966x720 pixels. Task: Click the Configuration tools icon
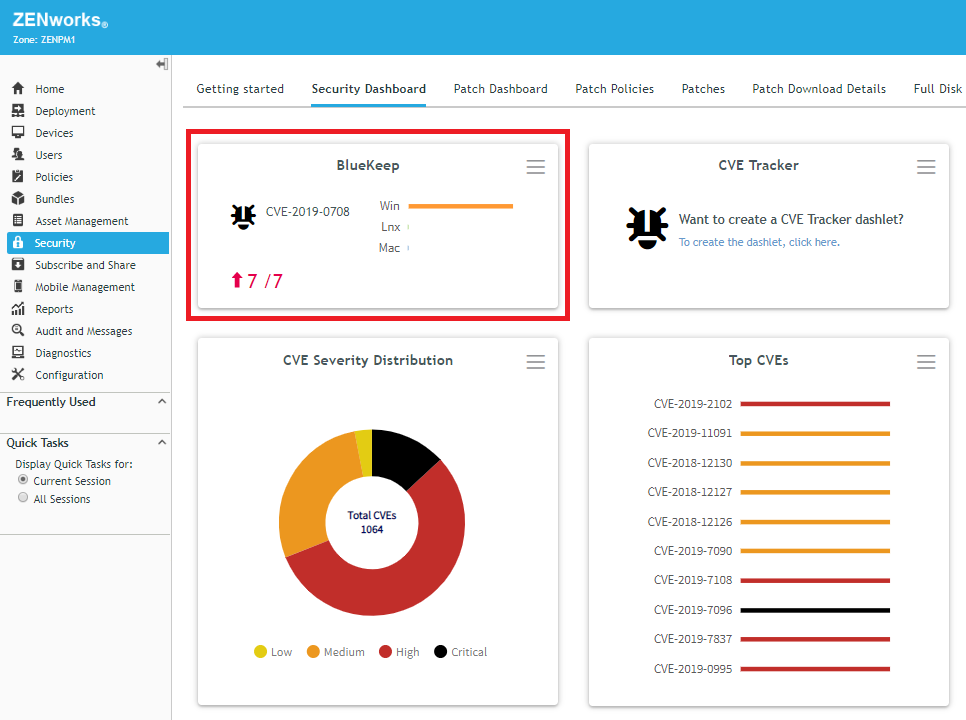(x=18, y=374)
